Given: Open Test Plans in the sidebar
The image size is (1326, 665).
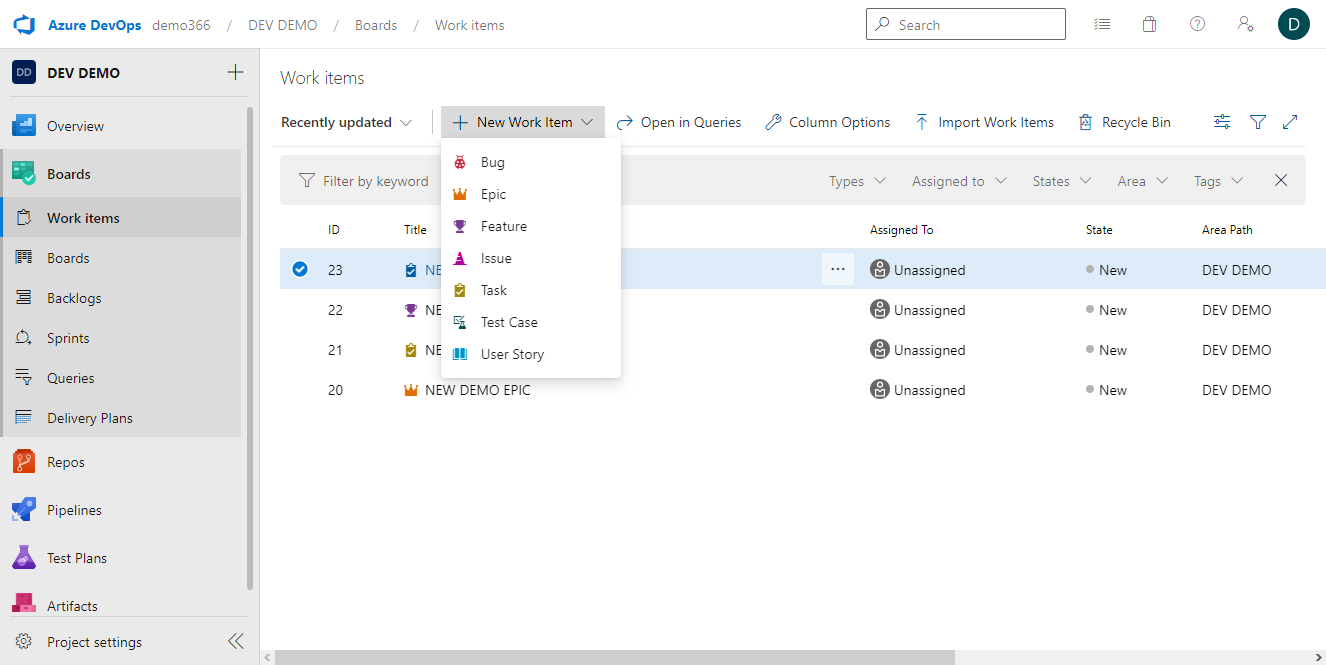Looking at the screenshot, I should [120, 558].
